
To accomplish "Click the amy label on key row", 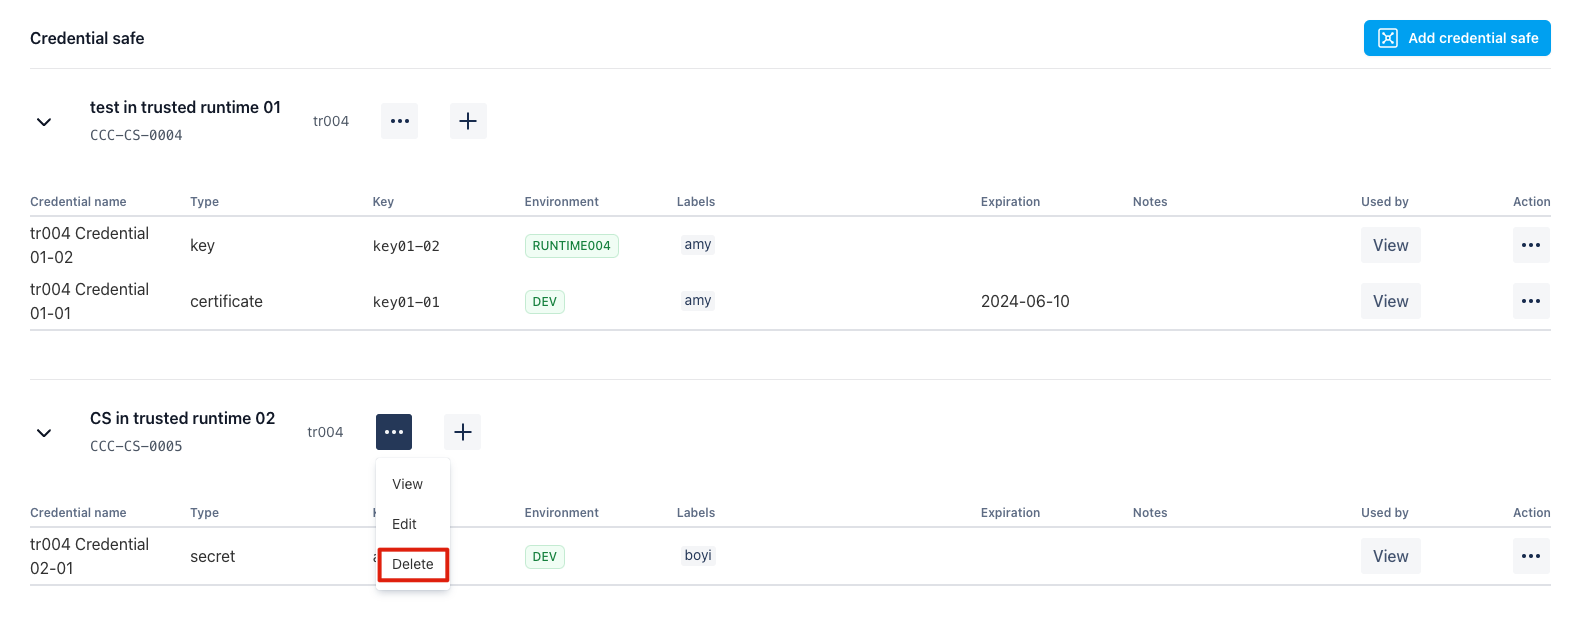I will [698, 244].
